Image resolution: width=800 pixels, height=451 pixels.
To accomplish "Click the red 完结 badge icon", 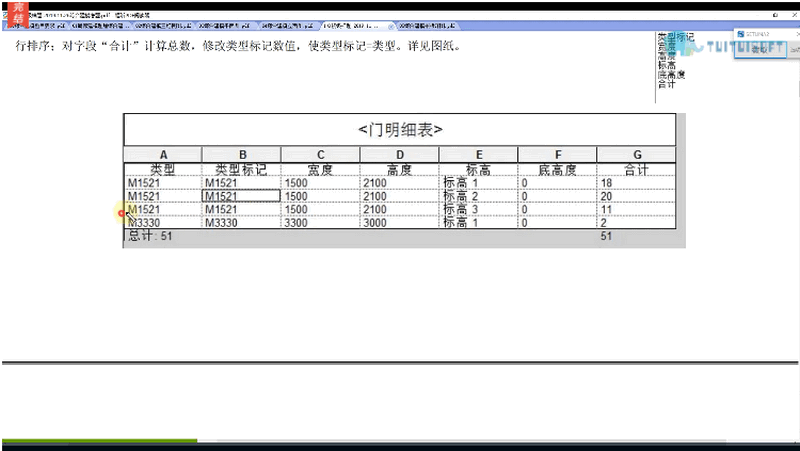I will (x=18, y=14).
